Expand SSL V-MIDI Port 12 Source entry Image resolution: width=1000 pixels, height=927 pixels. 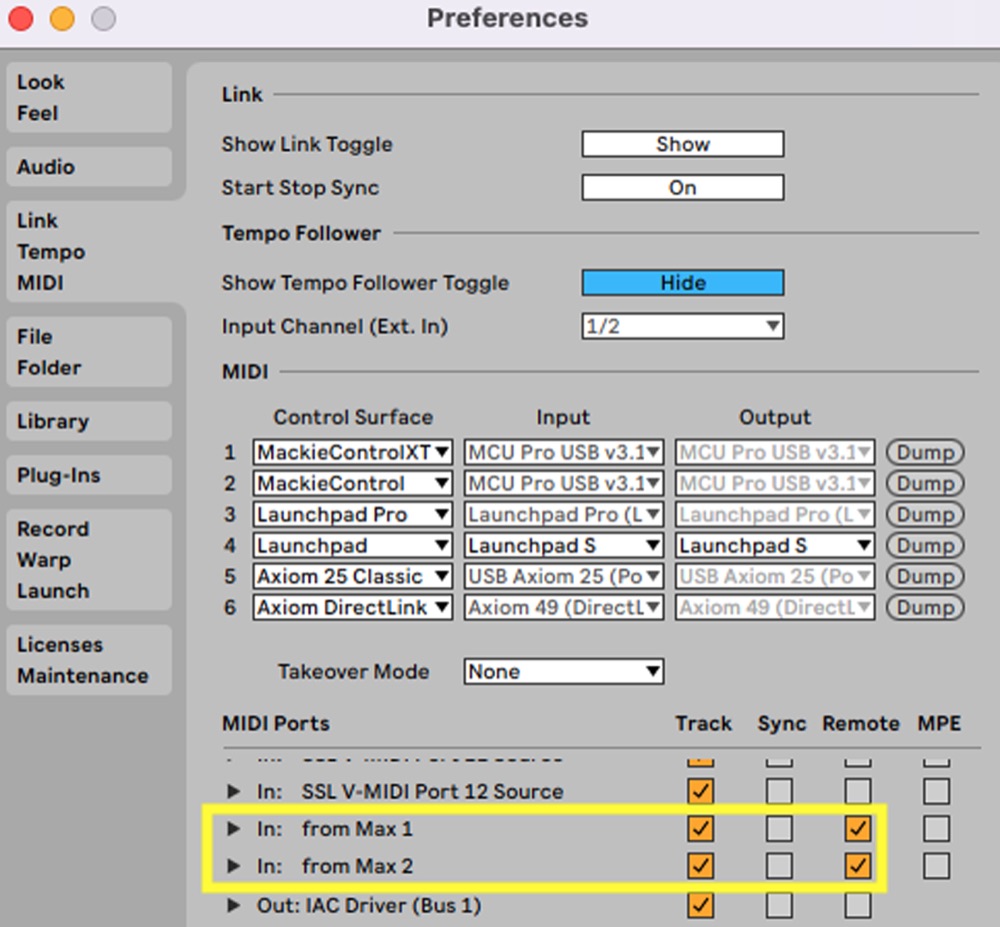233,791
